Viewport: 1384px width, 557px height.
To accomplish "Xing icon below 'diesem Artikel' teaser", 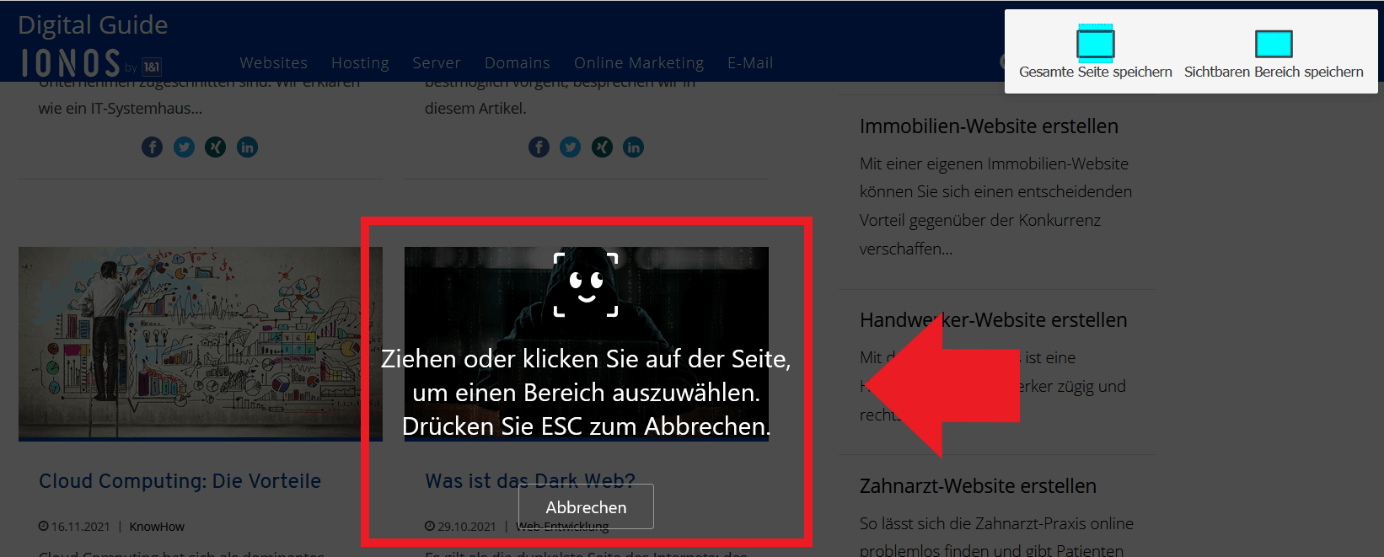I will pos(602,147).
